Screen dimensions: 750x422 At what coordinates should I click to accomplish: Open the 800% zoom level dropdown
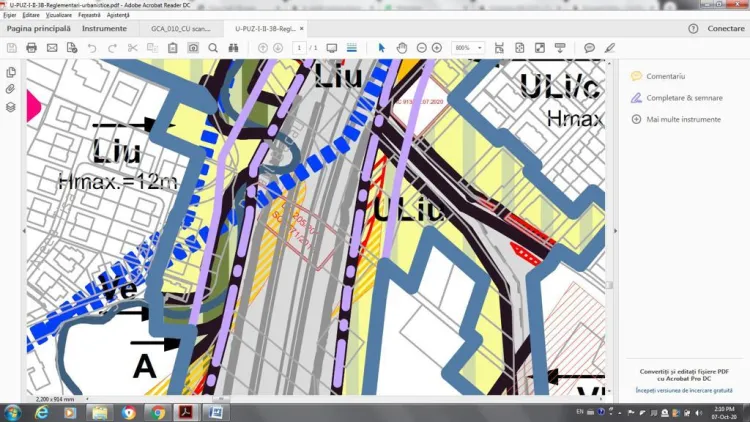click(467, 48)
